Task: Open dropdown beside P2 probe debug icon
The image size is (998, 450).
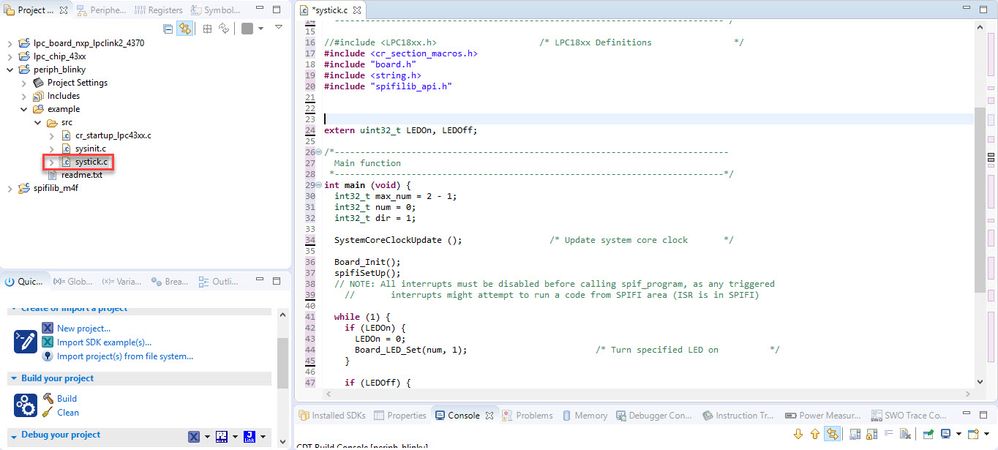Action: point(234,437)
